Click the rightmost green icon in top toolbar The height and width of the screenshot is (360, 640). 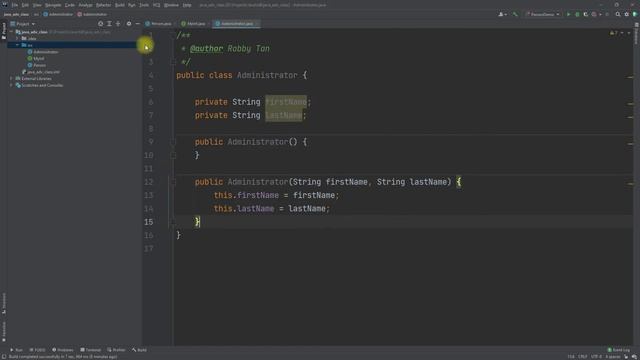pyautogui.click(x=635, y=14)
